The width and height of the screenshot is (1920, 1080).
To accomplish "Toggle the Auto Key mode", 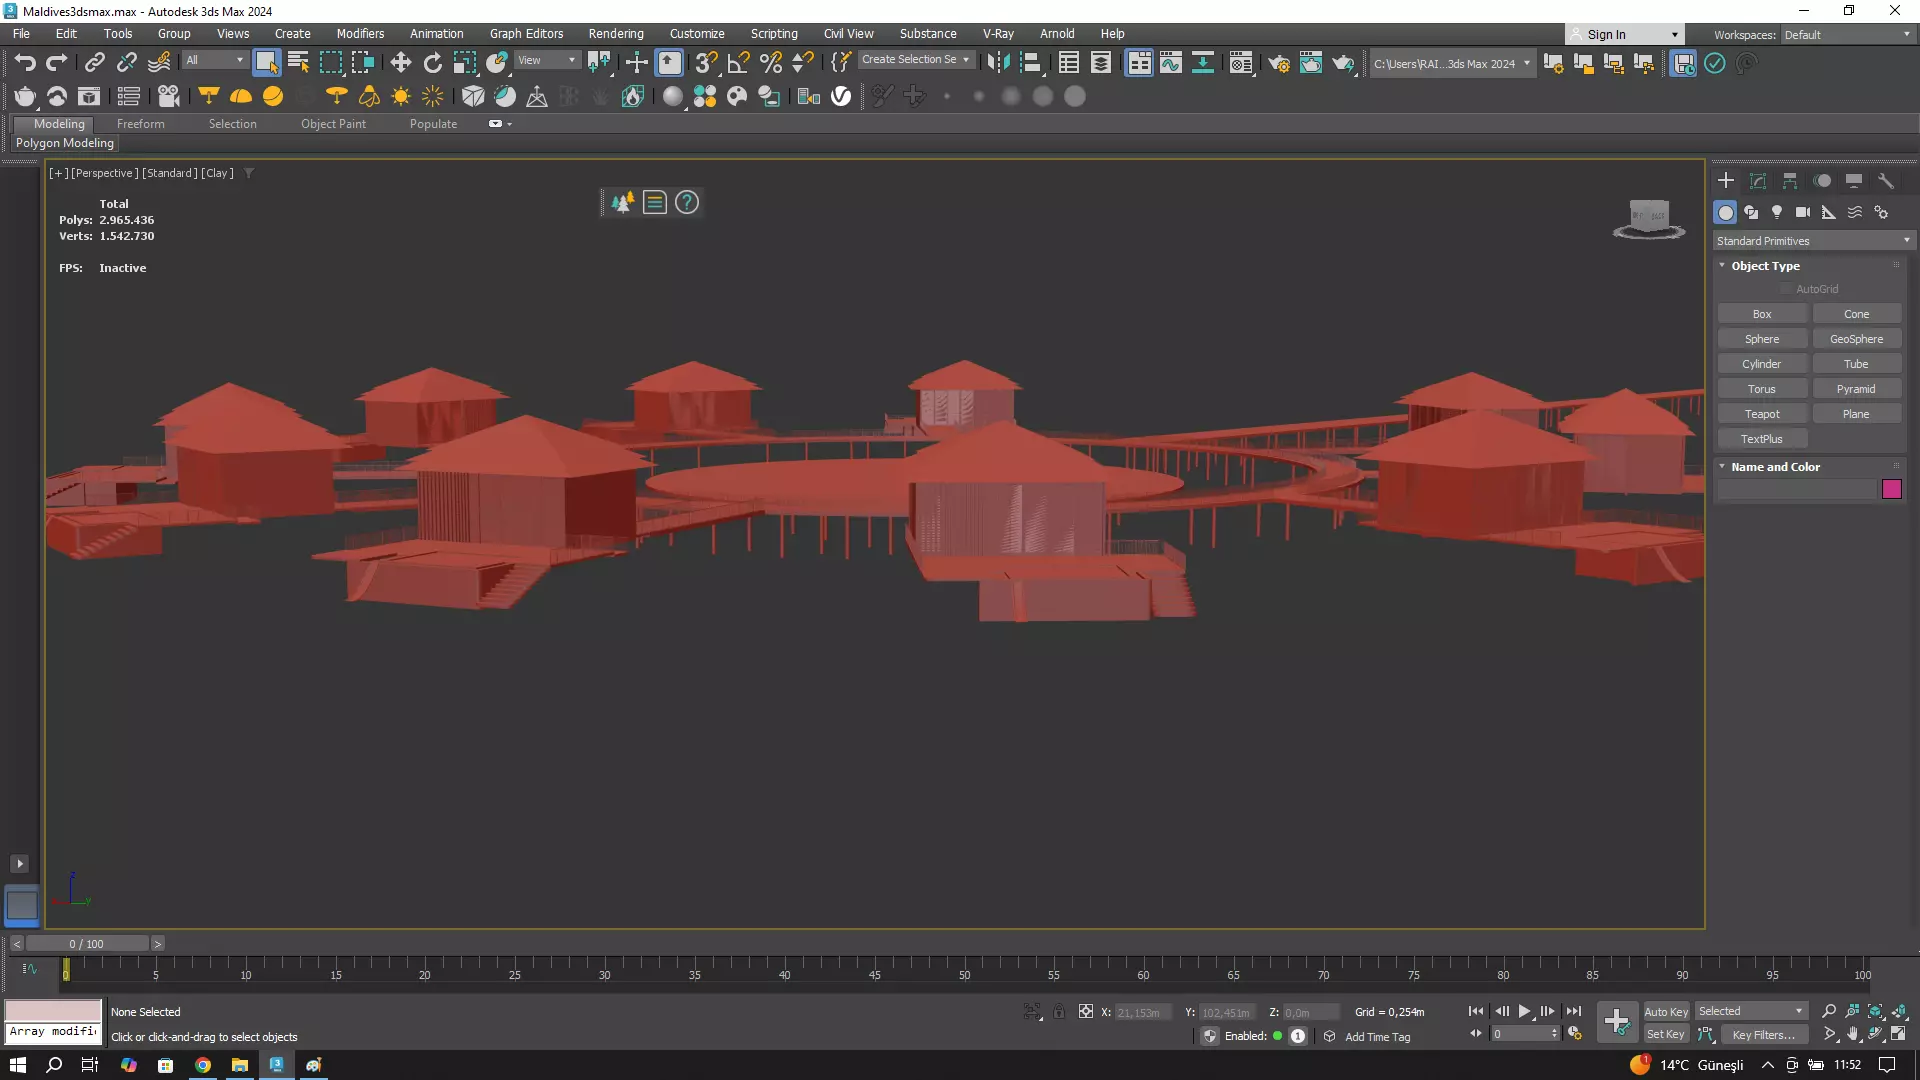I will [1665, 1011].
